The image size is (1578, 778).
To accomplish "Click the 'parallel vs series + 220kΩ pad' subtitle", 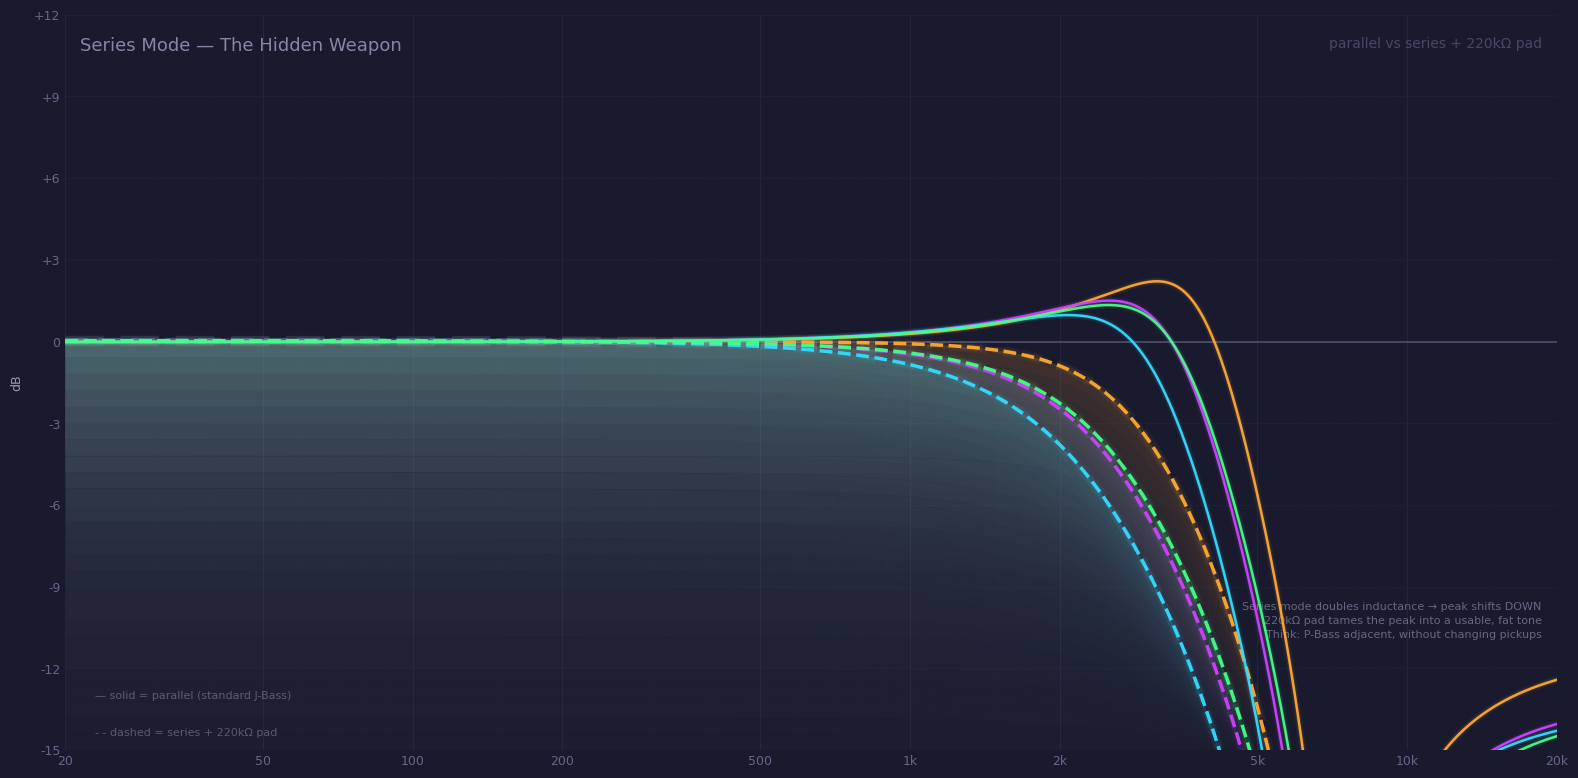I will click(x=1434, y=44).
